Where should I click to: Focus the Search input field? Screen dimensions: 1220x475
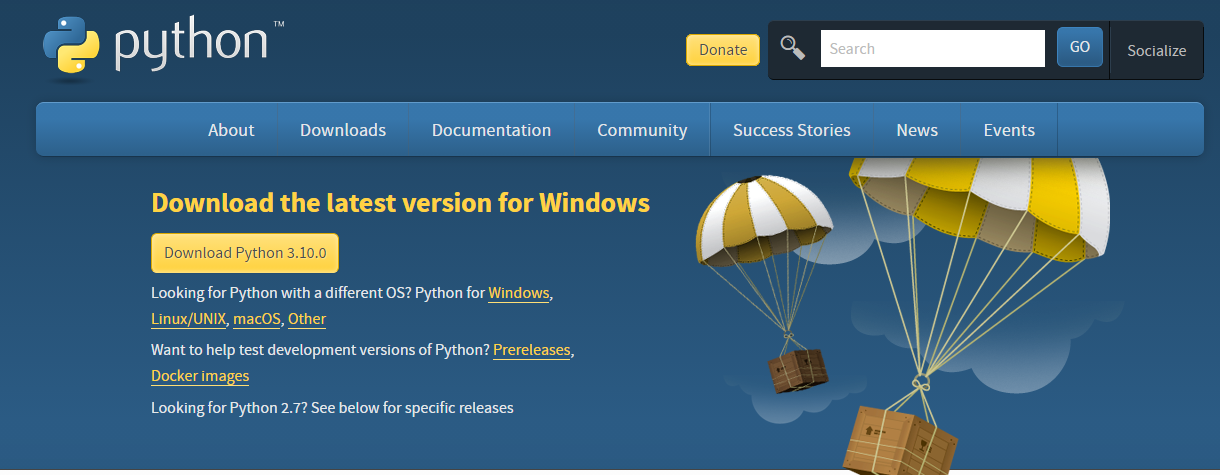[x=933, y=48]
